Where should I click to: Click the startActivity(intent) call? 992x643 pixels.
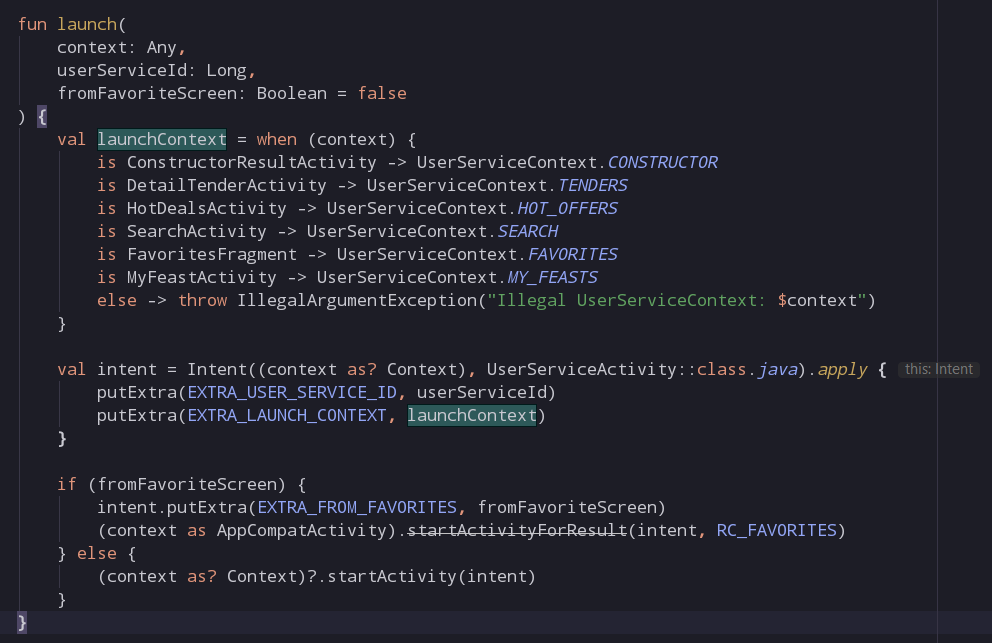coord(431,577)
